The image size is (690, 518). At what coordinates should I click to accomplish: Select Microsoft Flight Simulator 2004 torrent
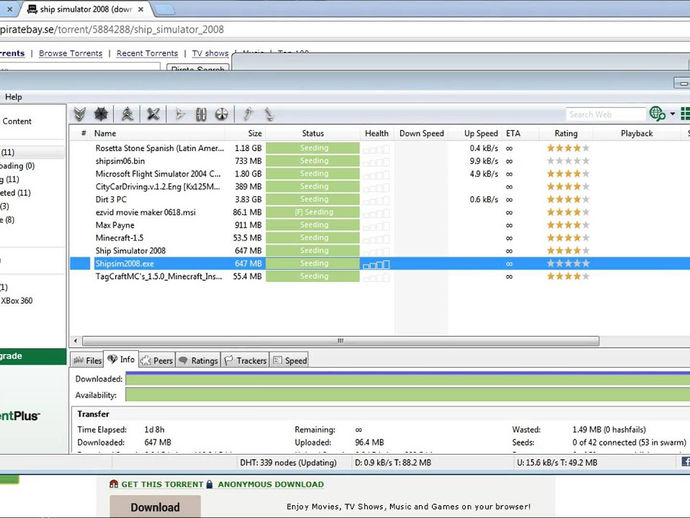379,174
